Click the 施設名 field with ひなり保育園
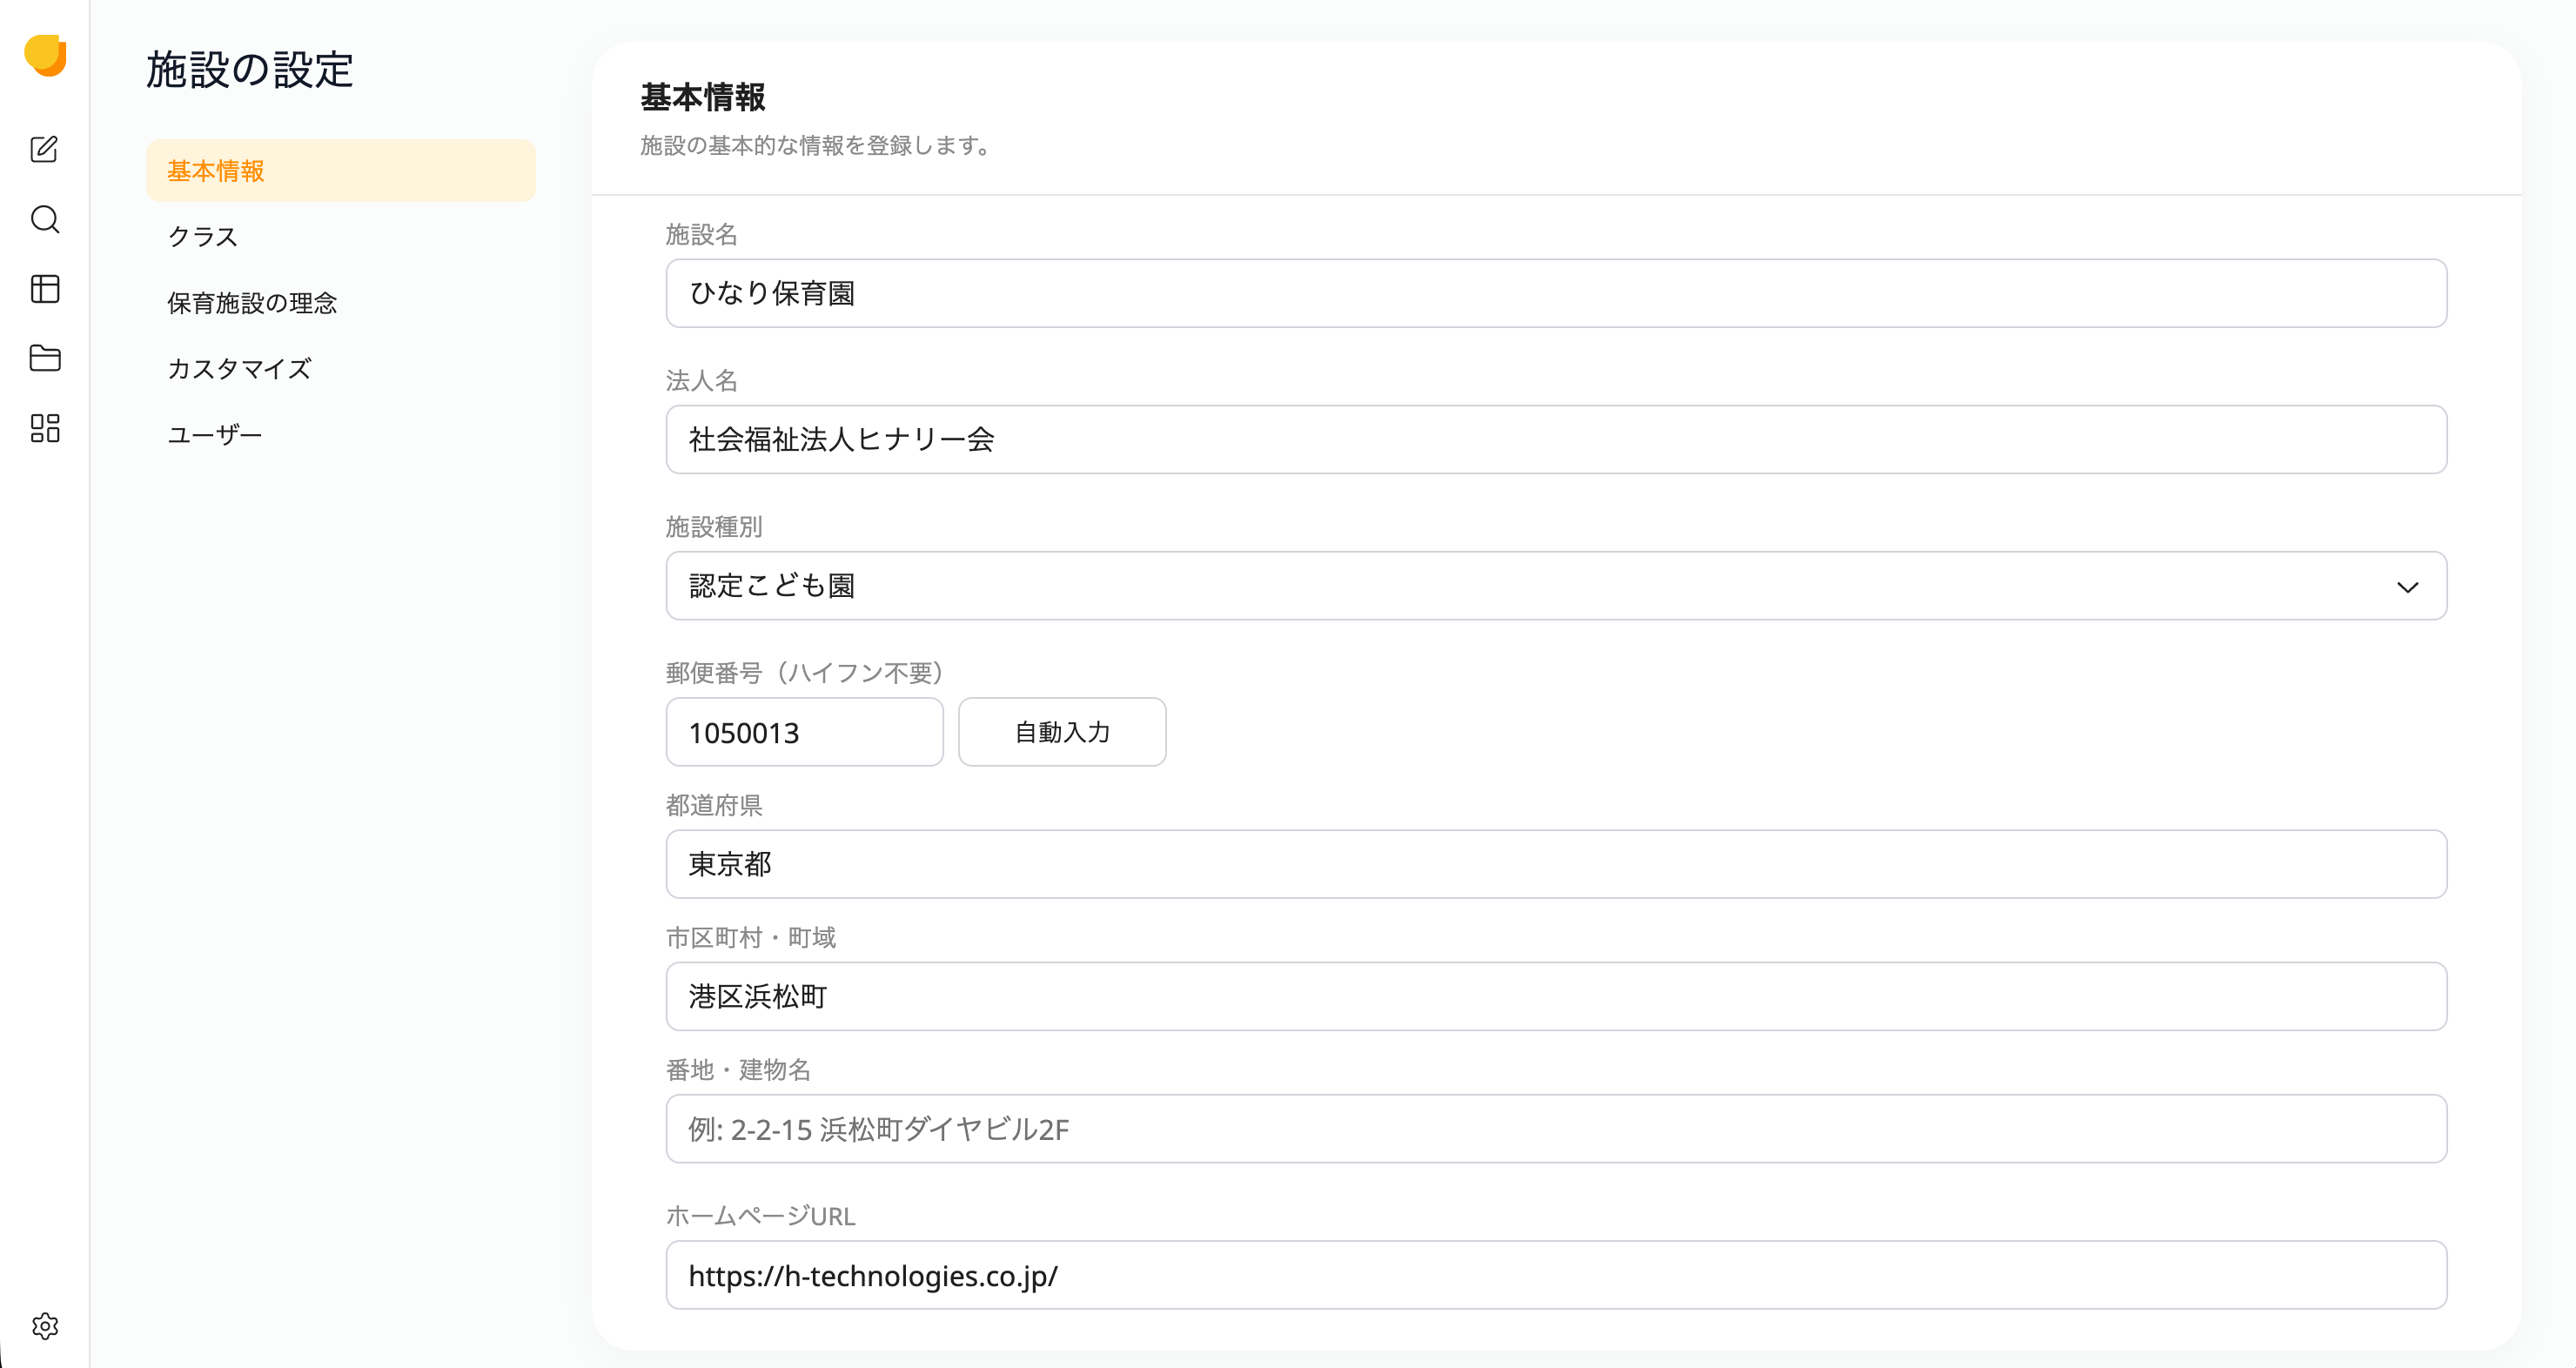 click(1556, 293)
